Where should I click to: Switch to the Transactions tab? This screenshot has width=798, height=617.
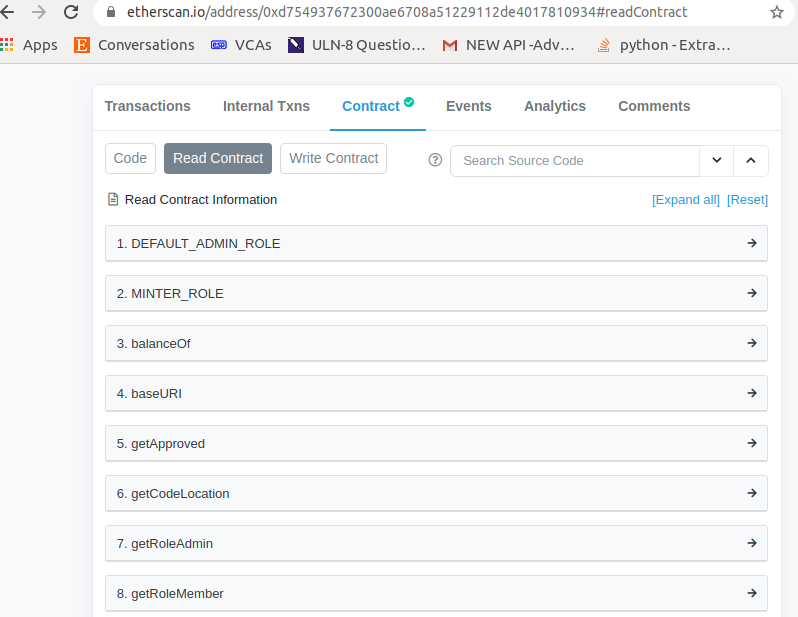(148, 106)
